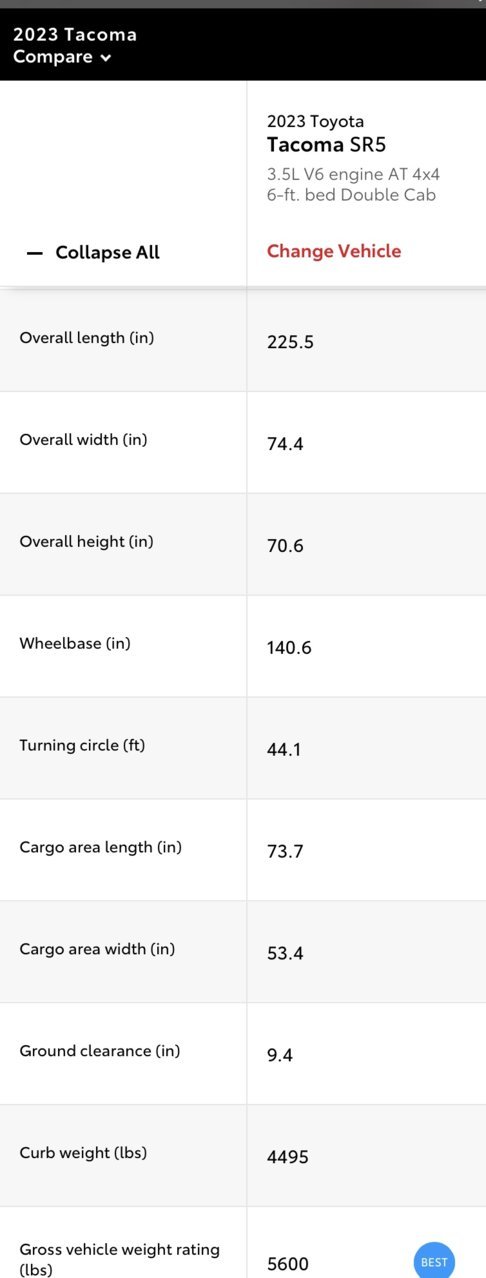Screen dimensions: 486x1278
Task: Click the Cargo area length value 73.7
Action: 285,852
